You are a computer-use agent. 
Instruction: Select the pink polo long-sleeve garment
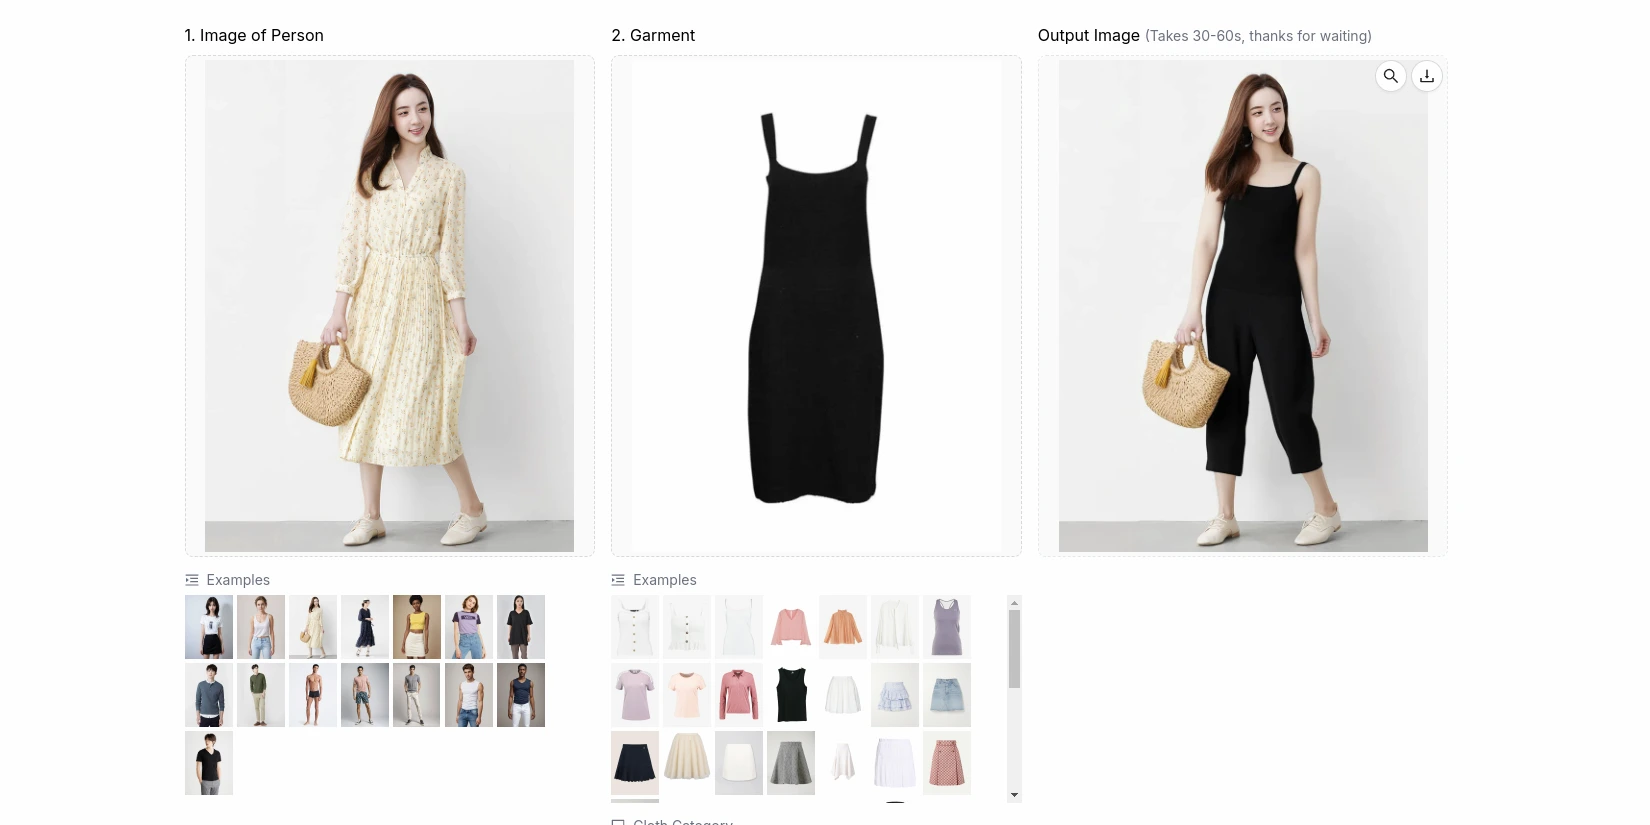(739, 695)
